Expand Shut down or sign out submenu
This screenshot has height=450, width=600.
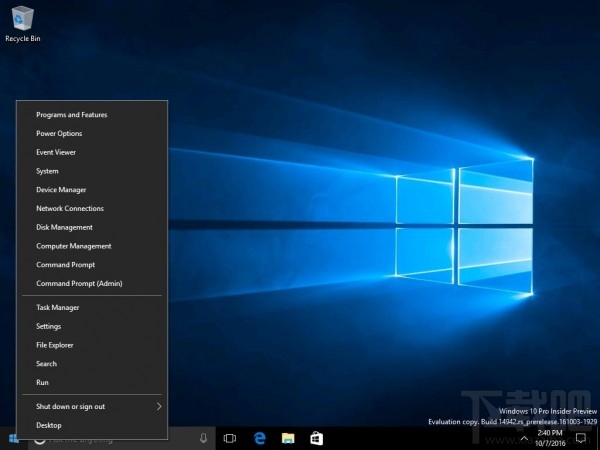tap(92, 407)
